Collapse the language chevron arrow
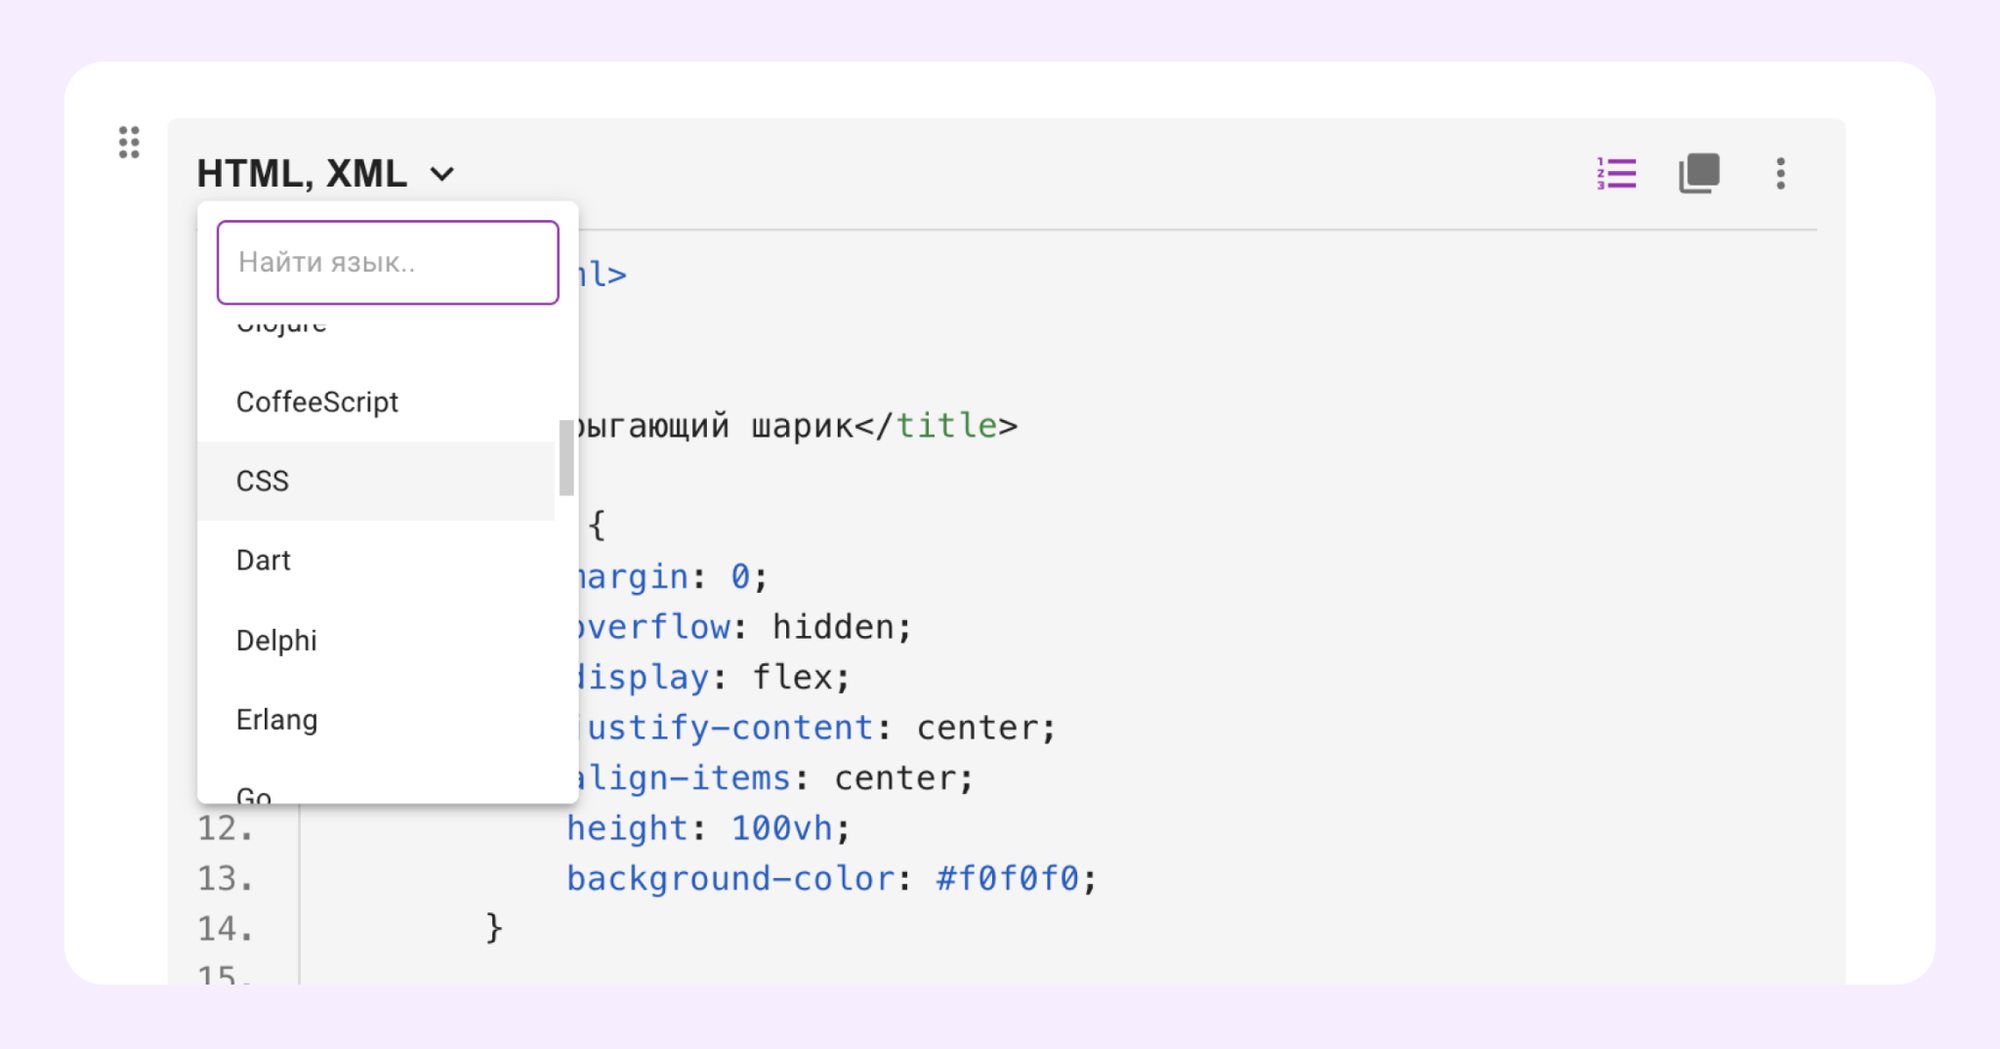Screen dimensions: 2000x1049 pos(442,175)
